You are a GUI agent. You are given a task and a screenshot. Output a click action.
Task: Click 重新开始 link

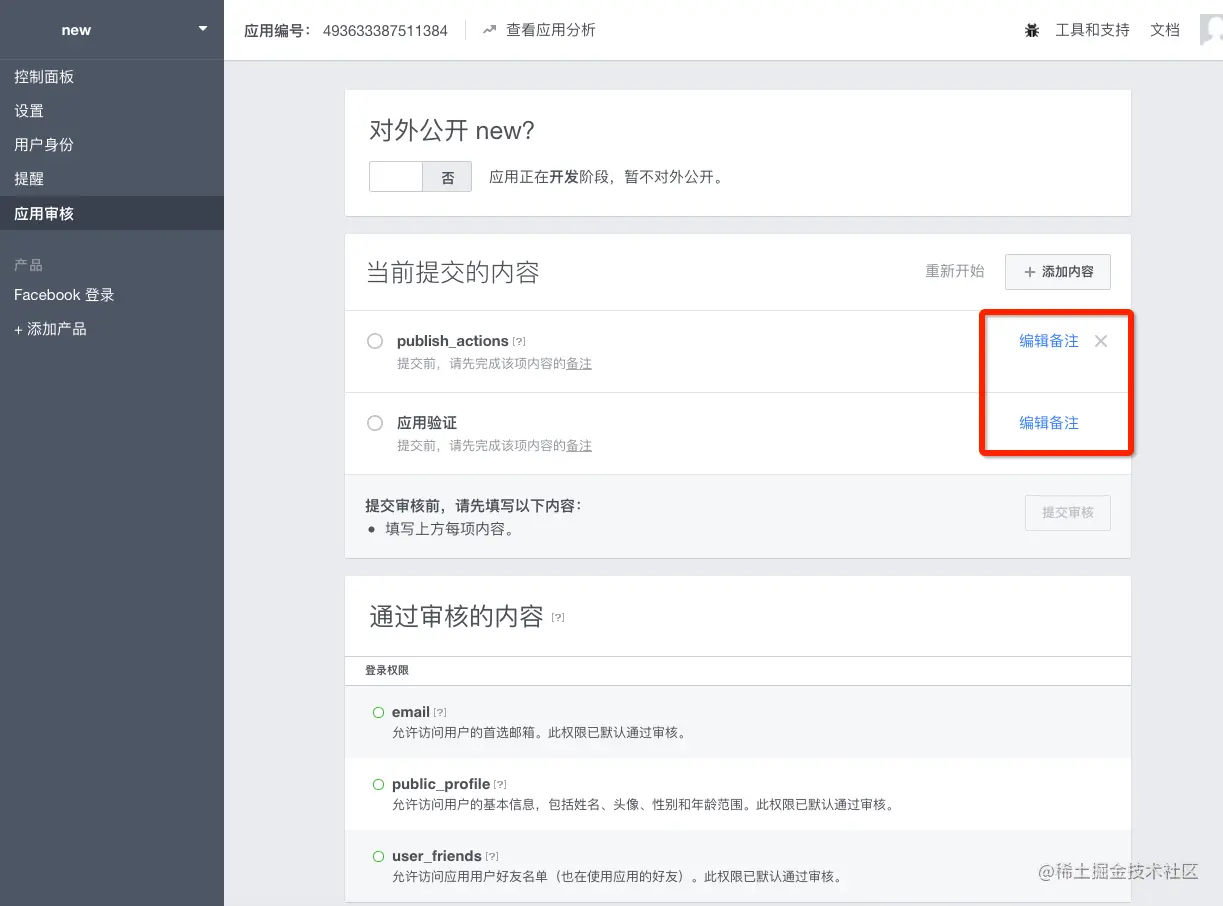pos(954,271)
